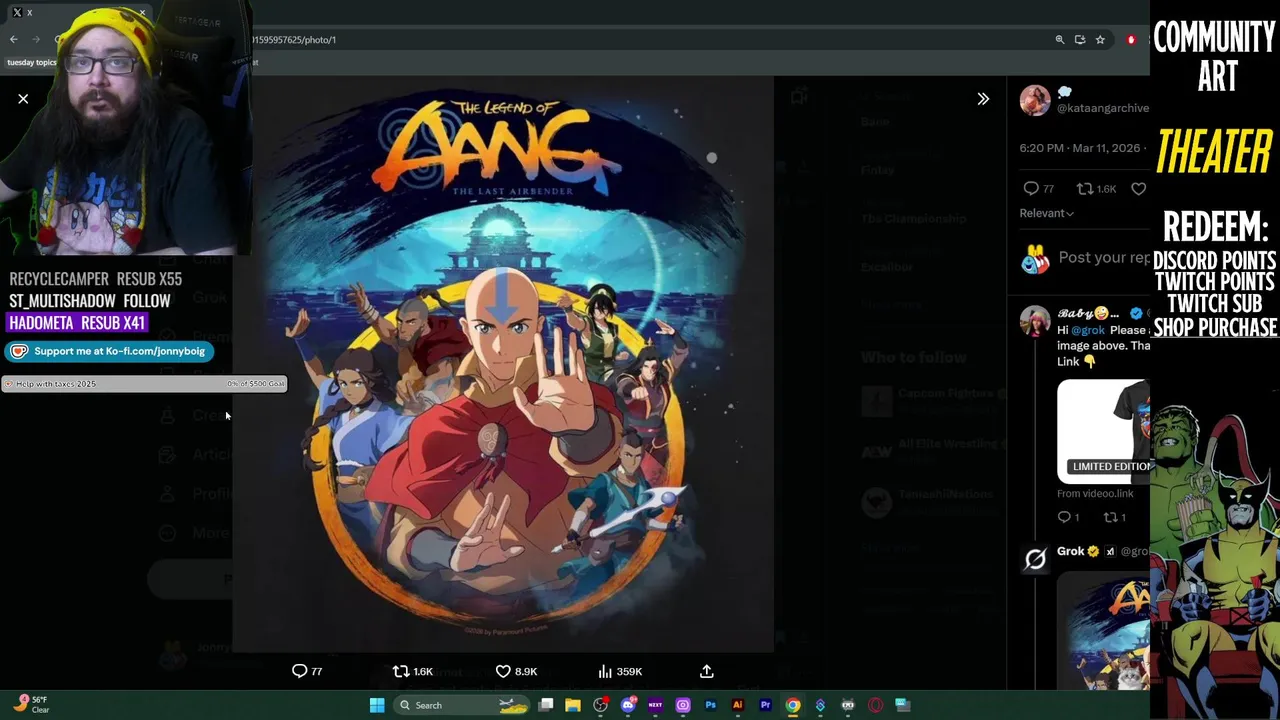Close the photo viewer with the X

point(23,99)
